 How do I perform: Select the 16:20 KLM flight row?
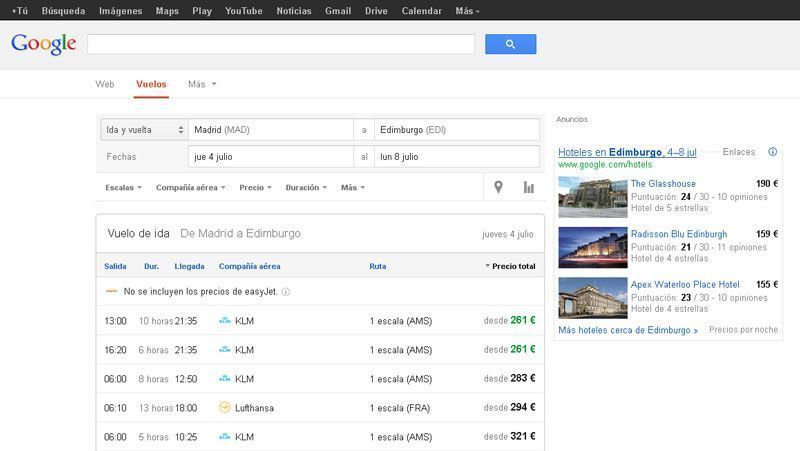coord(320,350)
